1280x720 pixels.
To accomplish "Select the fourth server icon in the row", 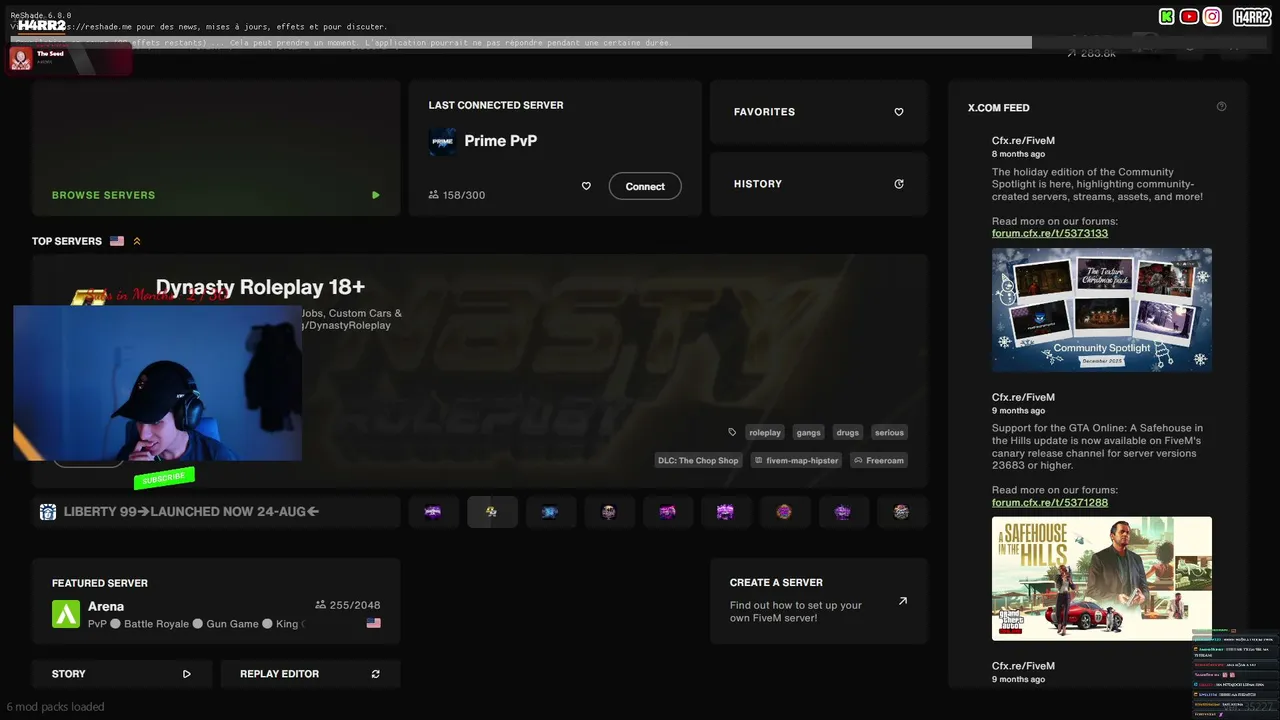I will pyautogui.click(x=609, y=512).
